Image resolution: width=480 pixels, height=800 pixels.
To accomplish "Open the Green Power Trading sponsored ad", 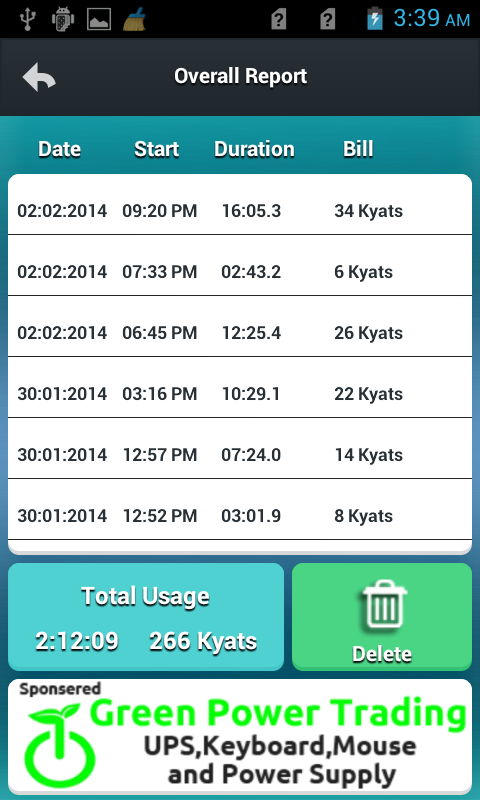I will 240,736.
